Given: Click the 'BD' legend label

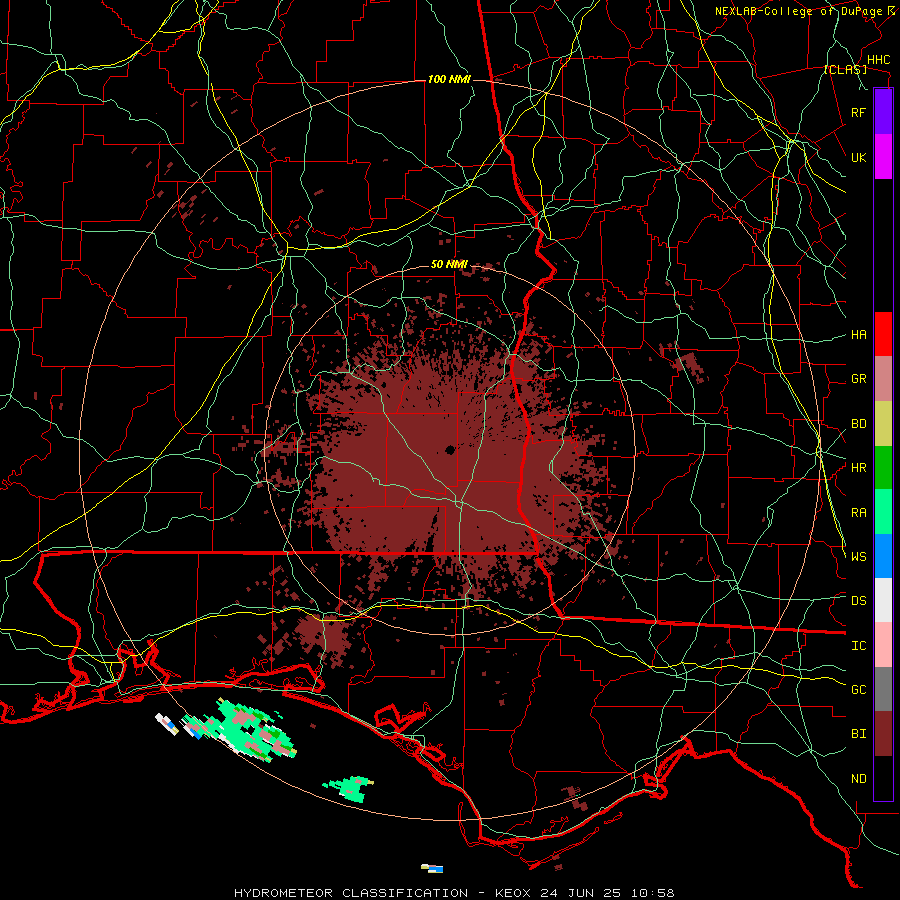Looking at the screenshot, I should pyautogui.click(x=858, y=424).
